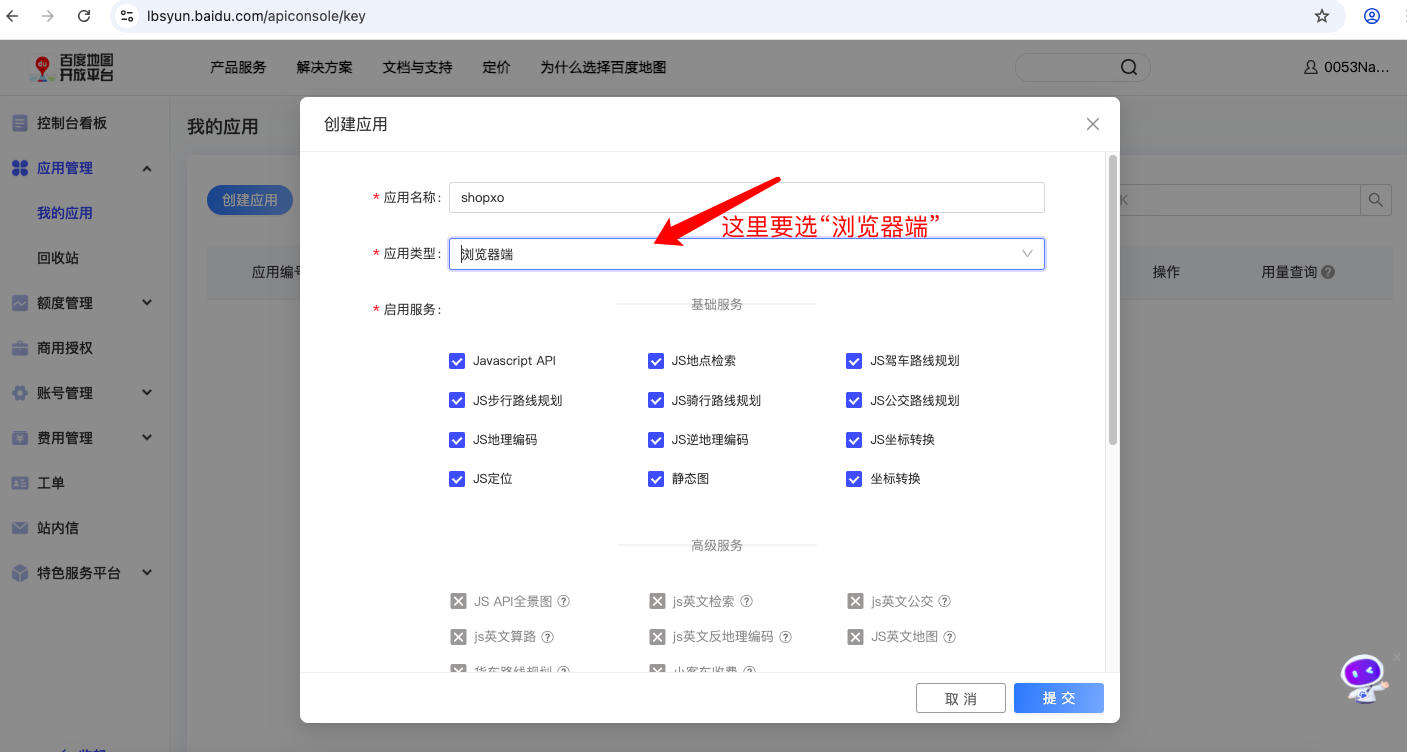The height and width of the screenshot is (752, 1407).
Task: Expand the 额度管理 chevron
Action: coord(147,303)
